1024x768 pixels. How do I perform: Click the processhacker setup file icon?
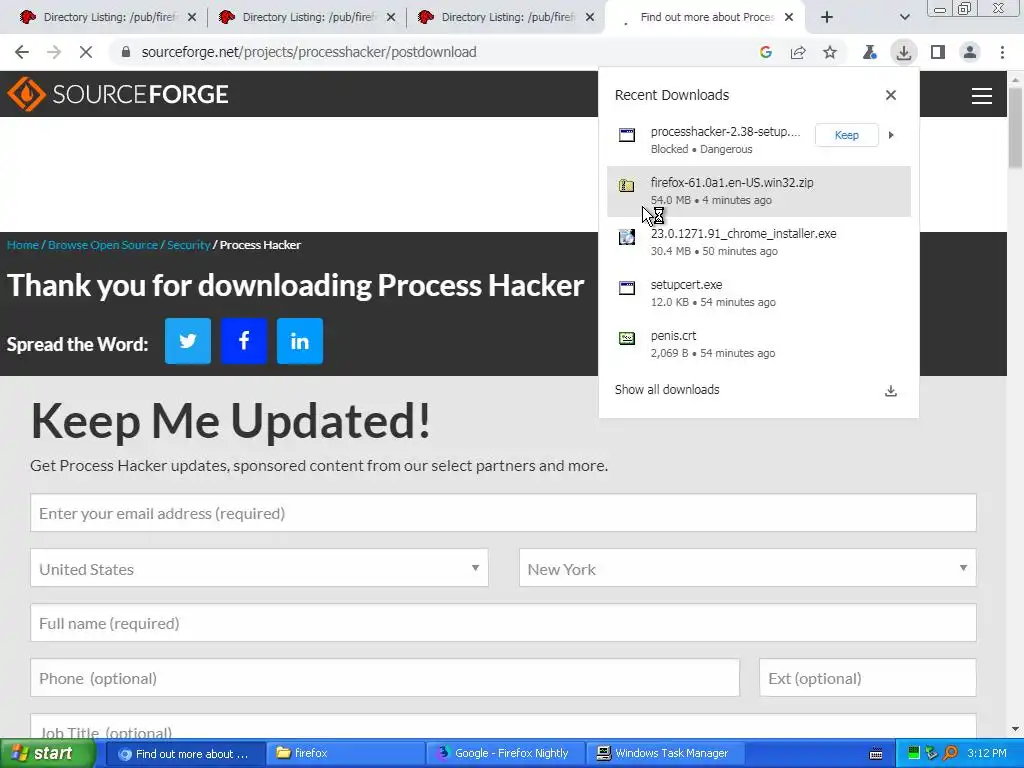[x=627, y=135]
